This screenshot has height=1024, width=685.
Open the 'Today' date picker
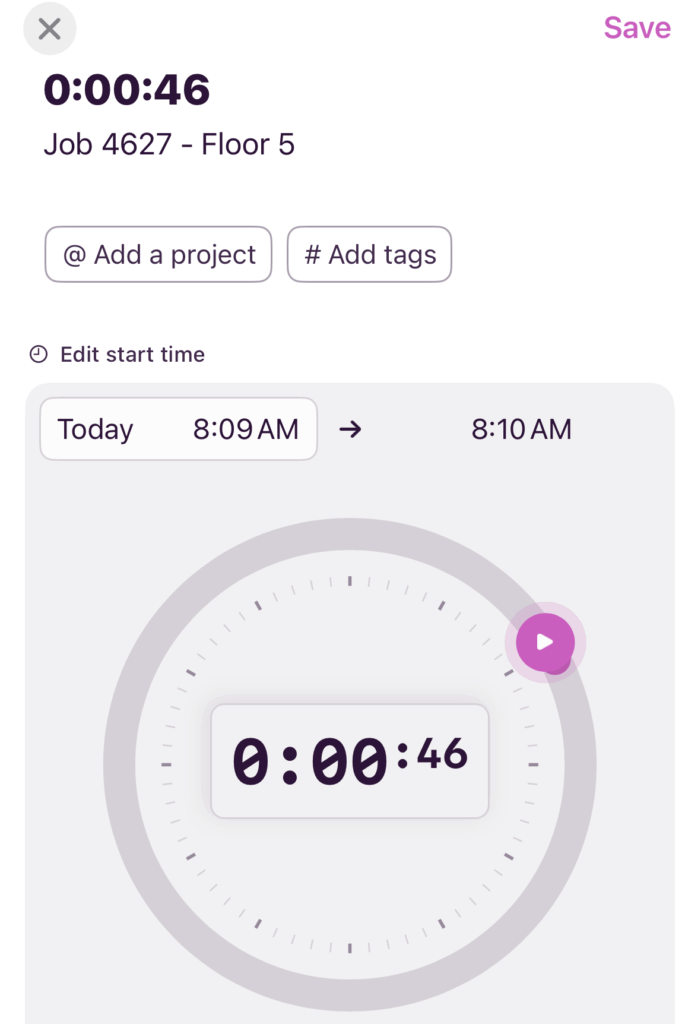tap(96, 430)
